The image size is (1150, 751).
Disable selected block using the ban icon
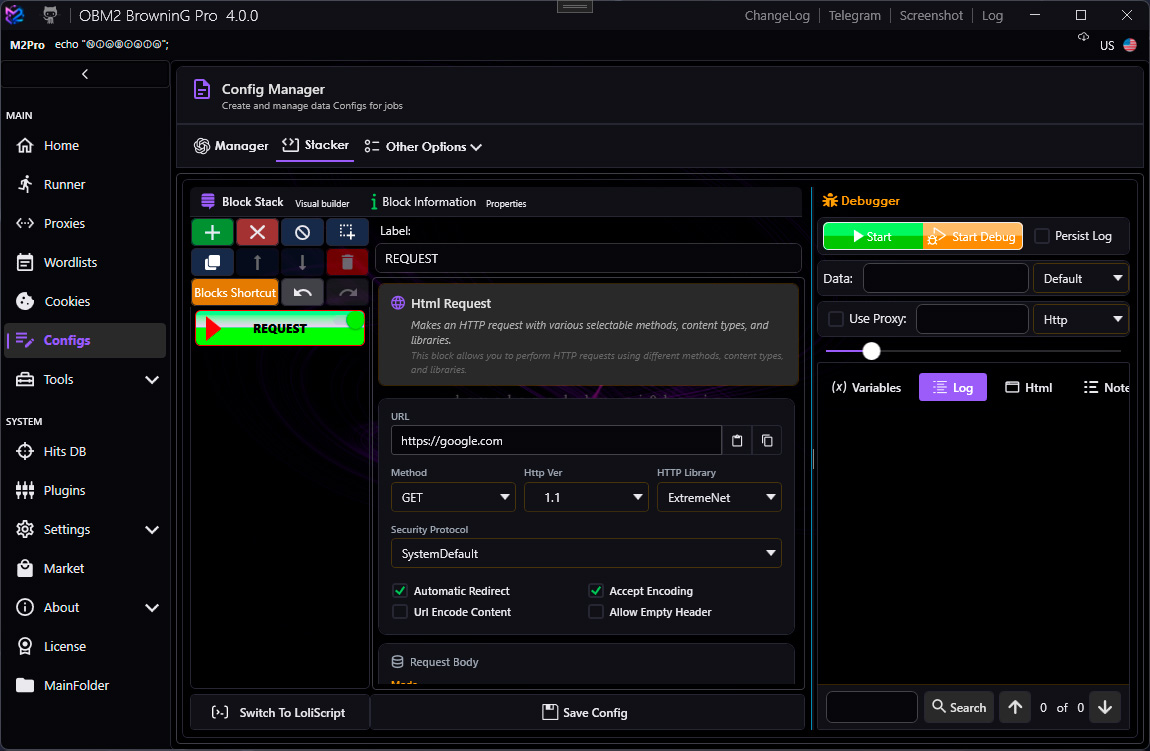click(302, 232)
